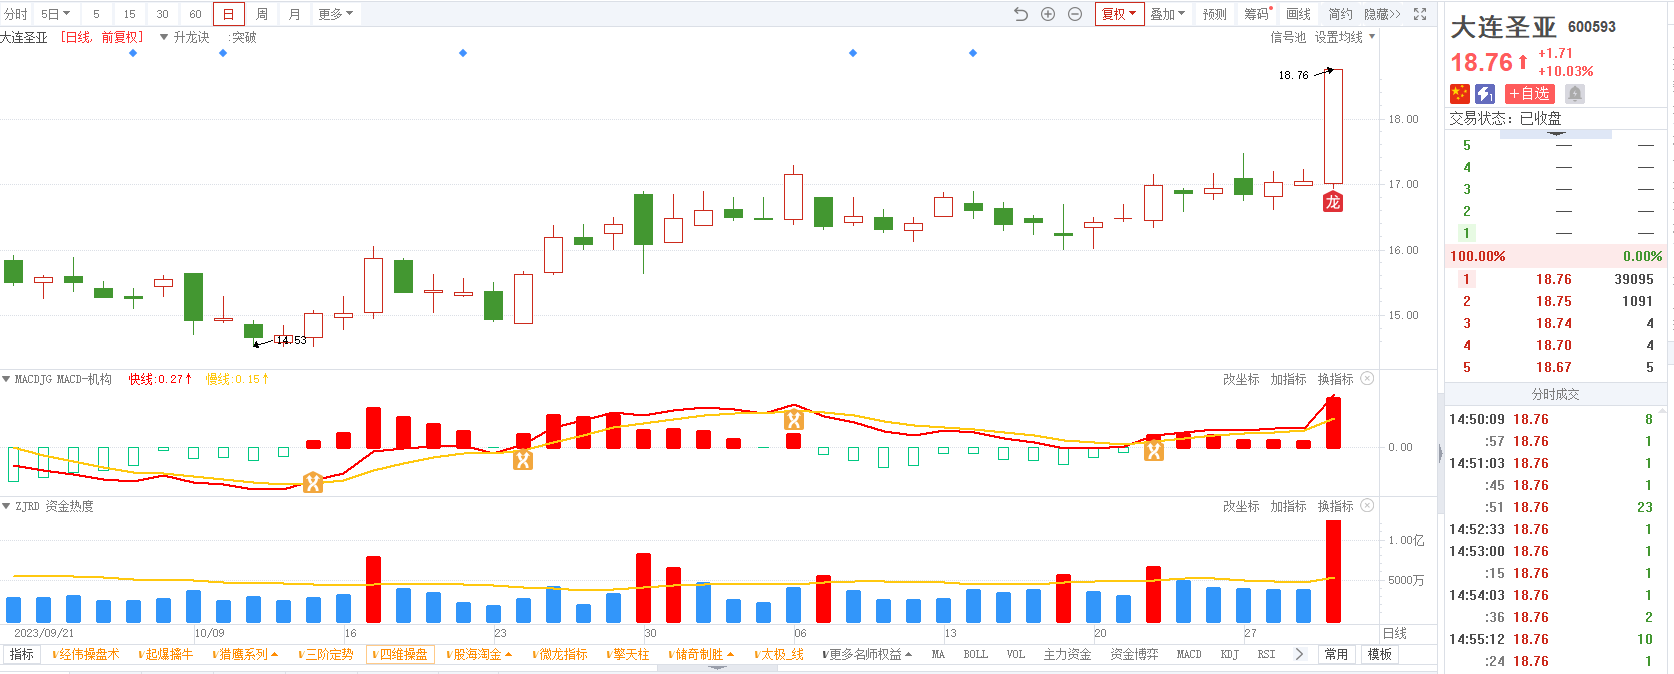Screen dimensions: 1674x674
Task: Click the red 龙 dragon marker on chart
Action: (x=1333, y=202)
